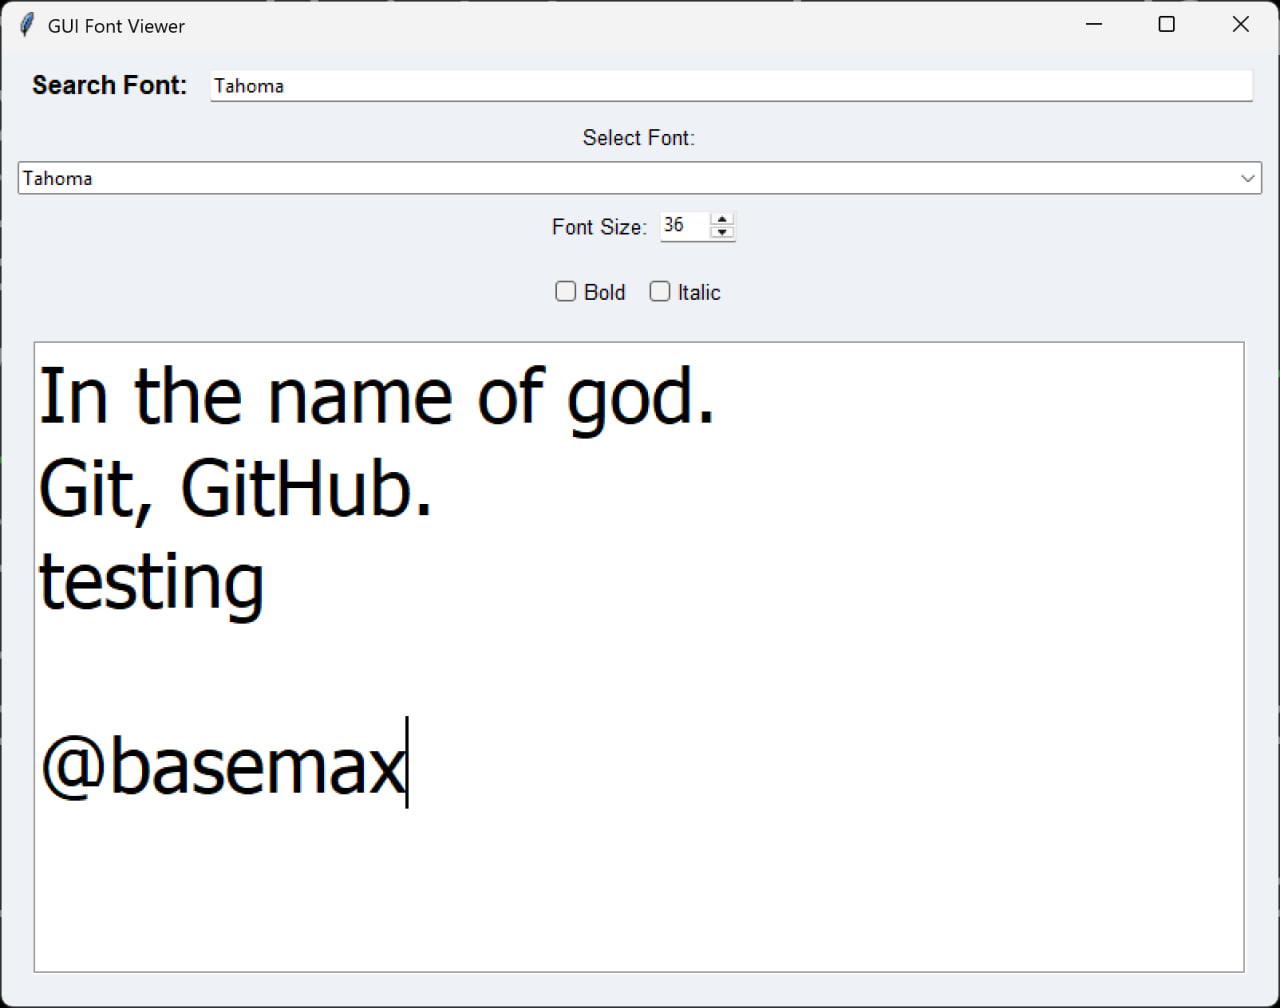Click the line "Git, GitHub."
1280x1008 pixels.
[236, 491]
